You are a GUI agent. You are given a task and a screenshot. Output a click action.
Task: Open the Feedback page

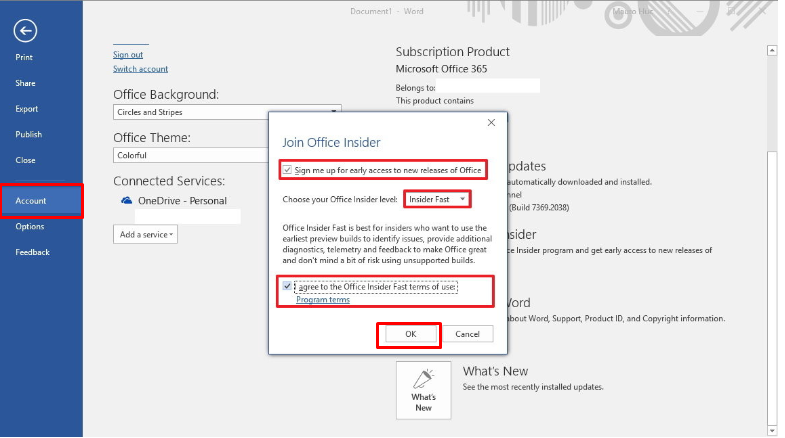click(x=32, y=252)
